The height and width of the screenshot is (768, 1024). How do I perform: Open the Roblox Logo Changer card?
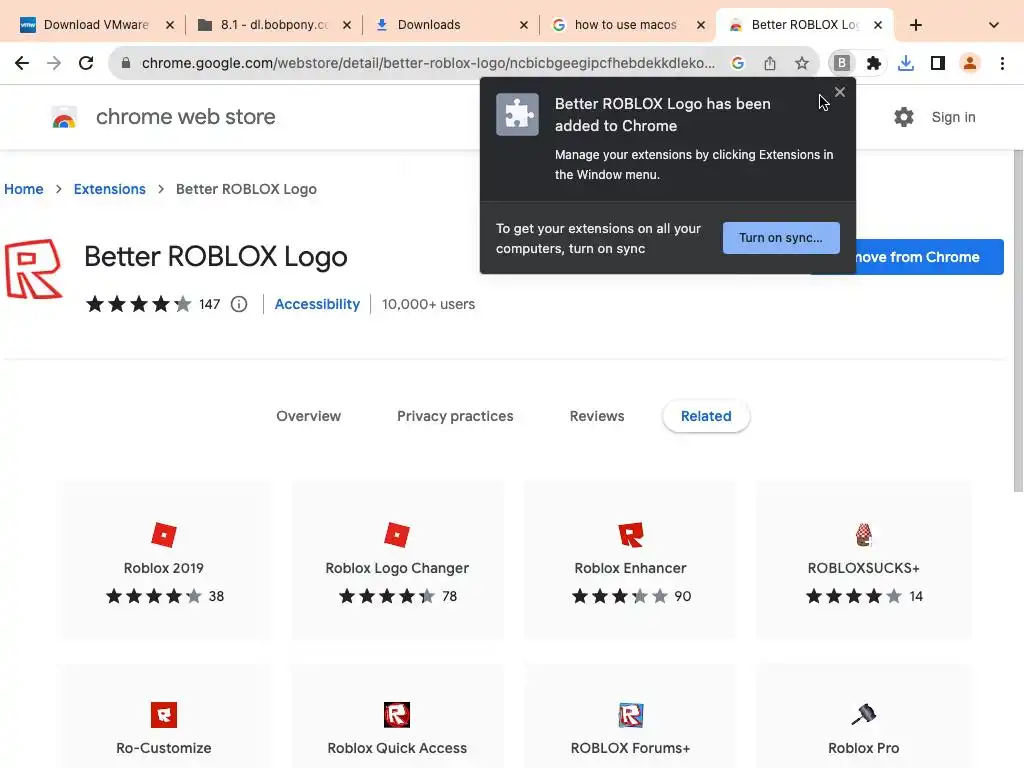pyautogui.click(x=397, y=560)
